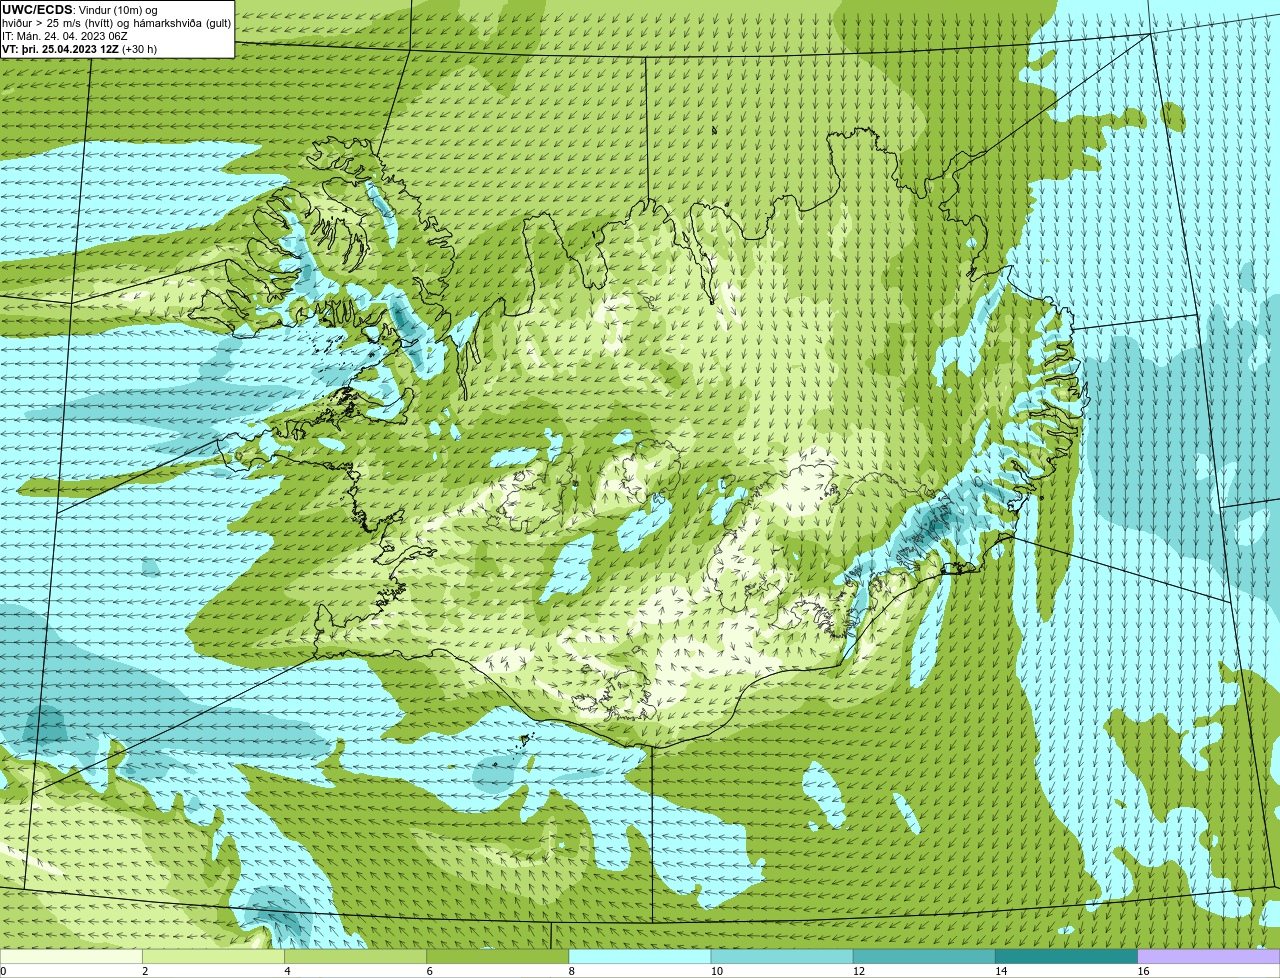Click the scale label '10'
The image size is (1280, 978).
pos(716,971)
